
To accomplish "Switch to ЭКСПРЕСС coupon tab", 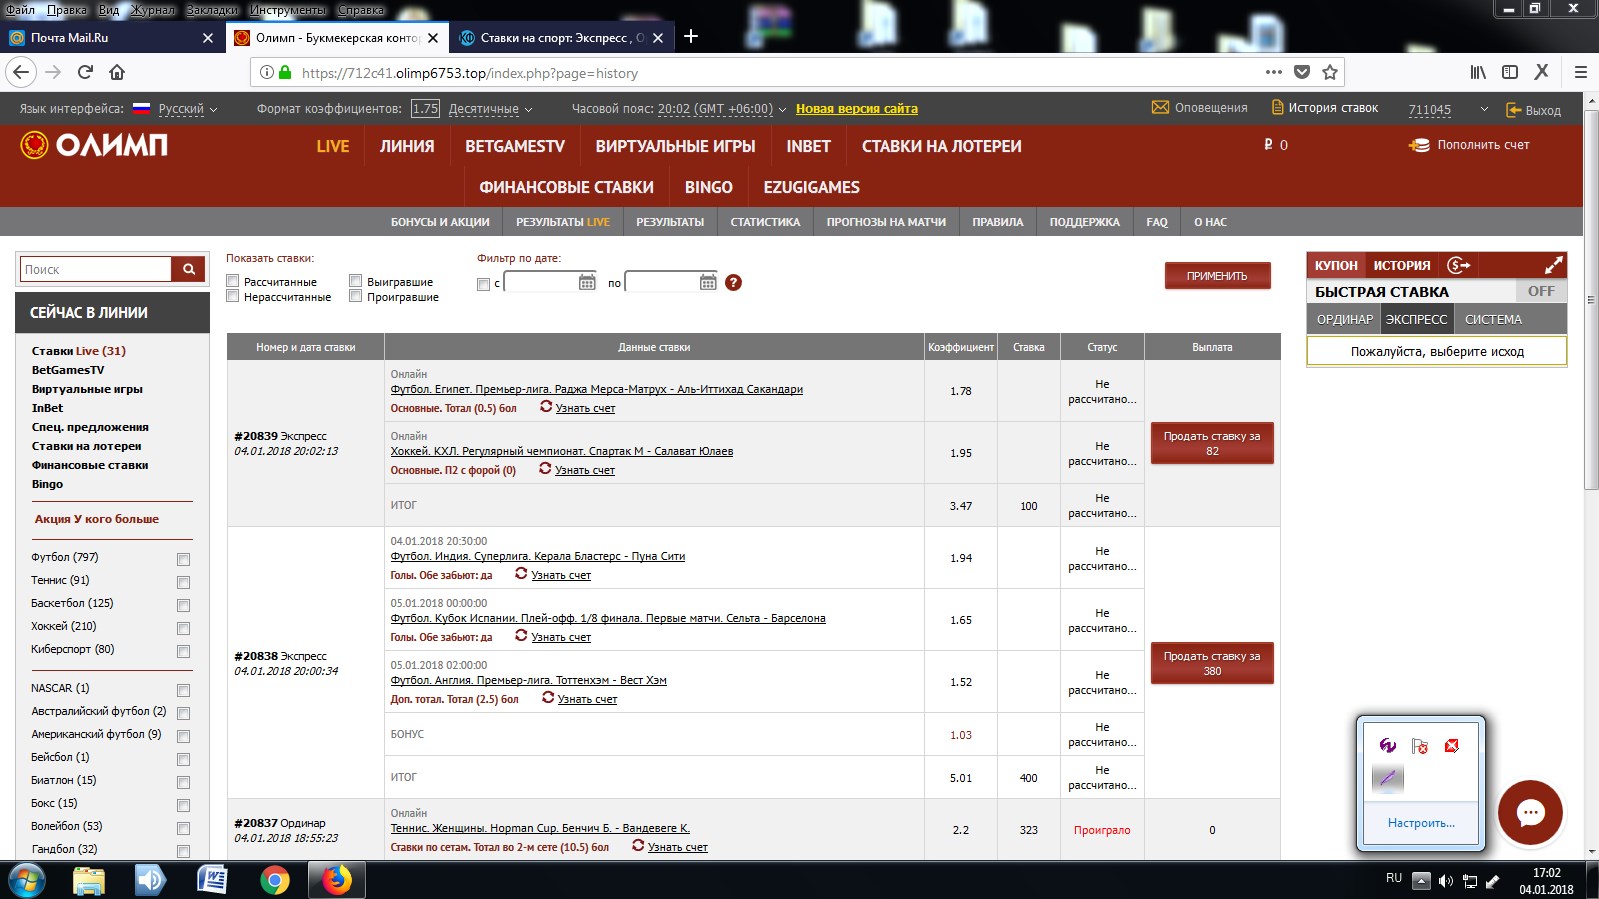I will pyautogui.click(x=1416, y=319).
